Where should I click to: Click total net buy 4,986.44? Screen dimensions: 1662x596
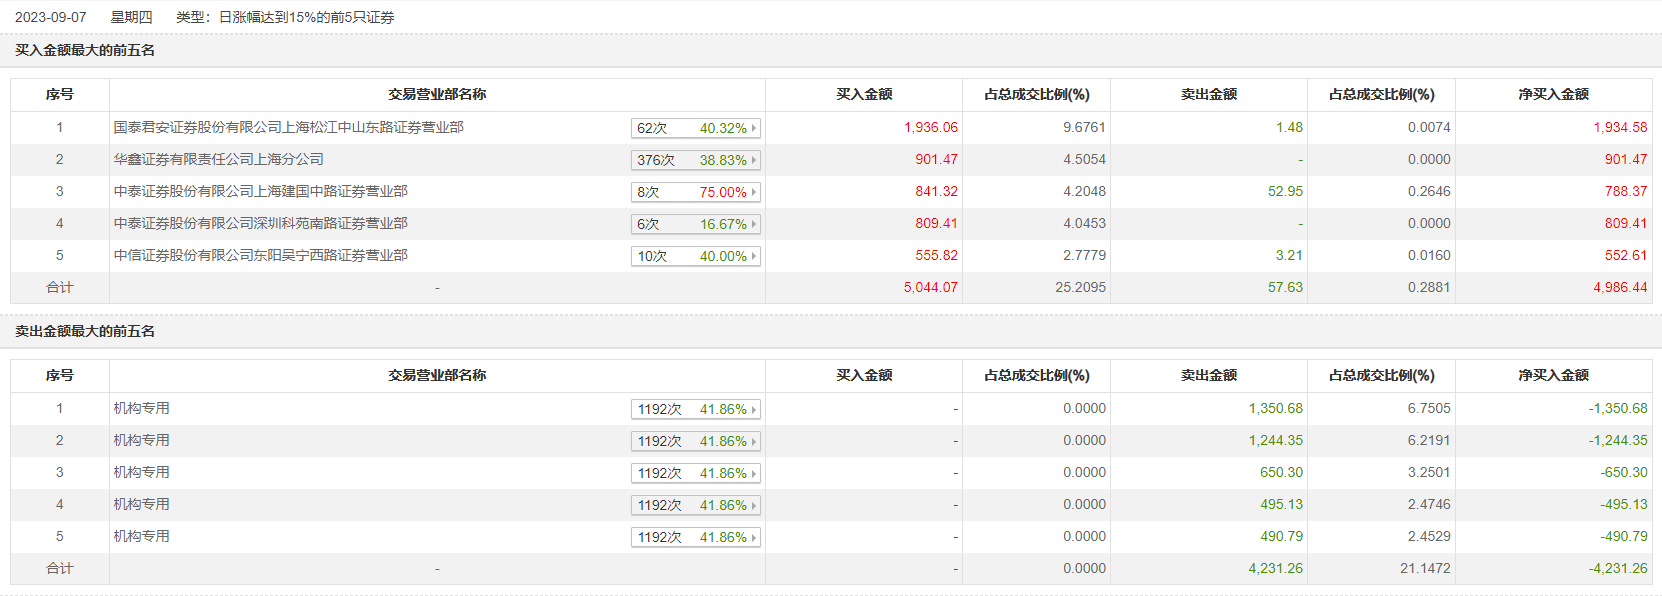1620,287
